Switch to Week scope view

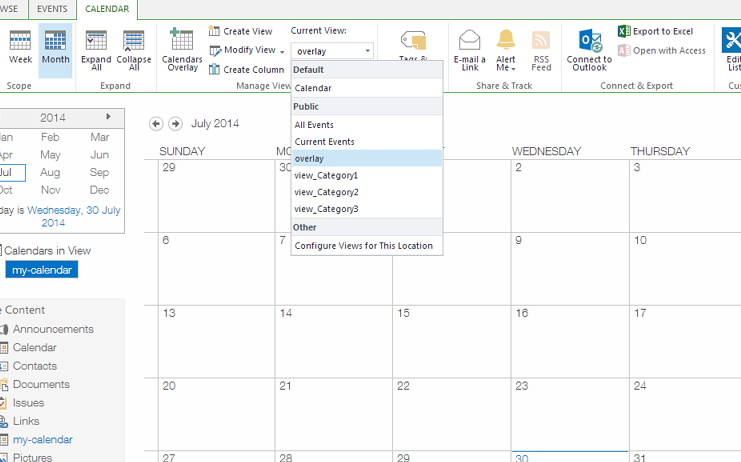pyautogui.click(x=20, y=47)
